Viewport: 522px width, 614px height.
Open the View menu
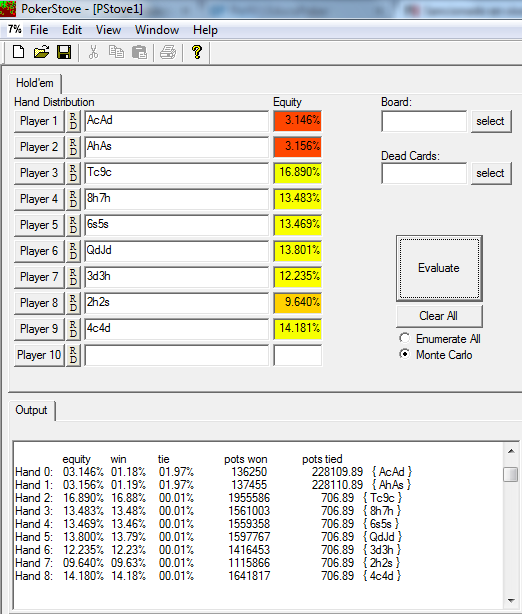(x=108, y=30)
